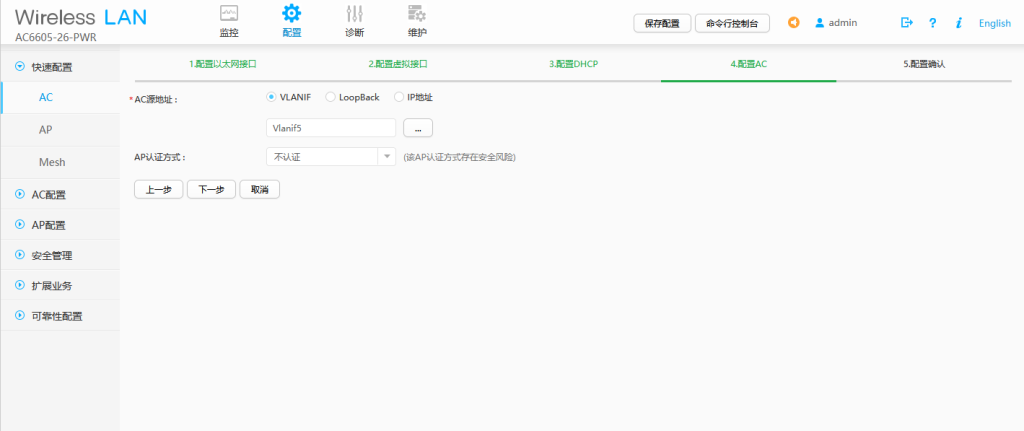Select the VLANIF radio button
Screen dimensions: 1024x431
tap(271, 97)
